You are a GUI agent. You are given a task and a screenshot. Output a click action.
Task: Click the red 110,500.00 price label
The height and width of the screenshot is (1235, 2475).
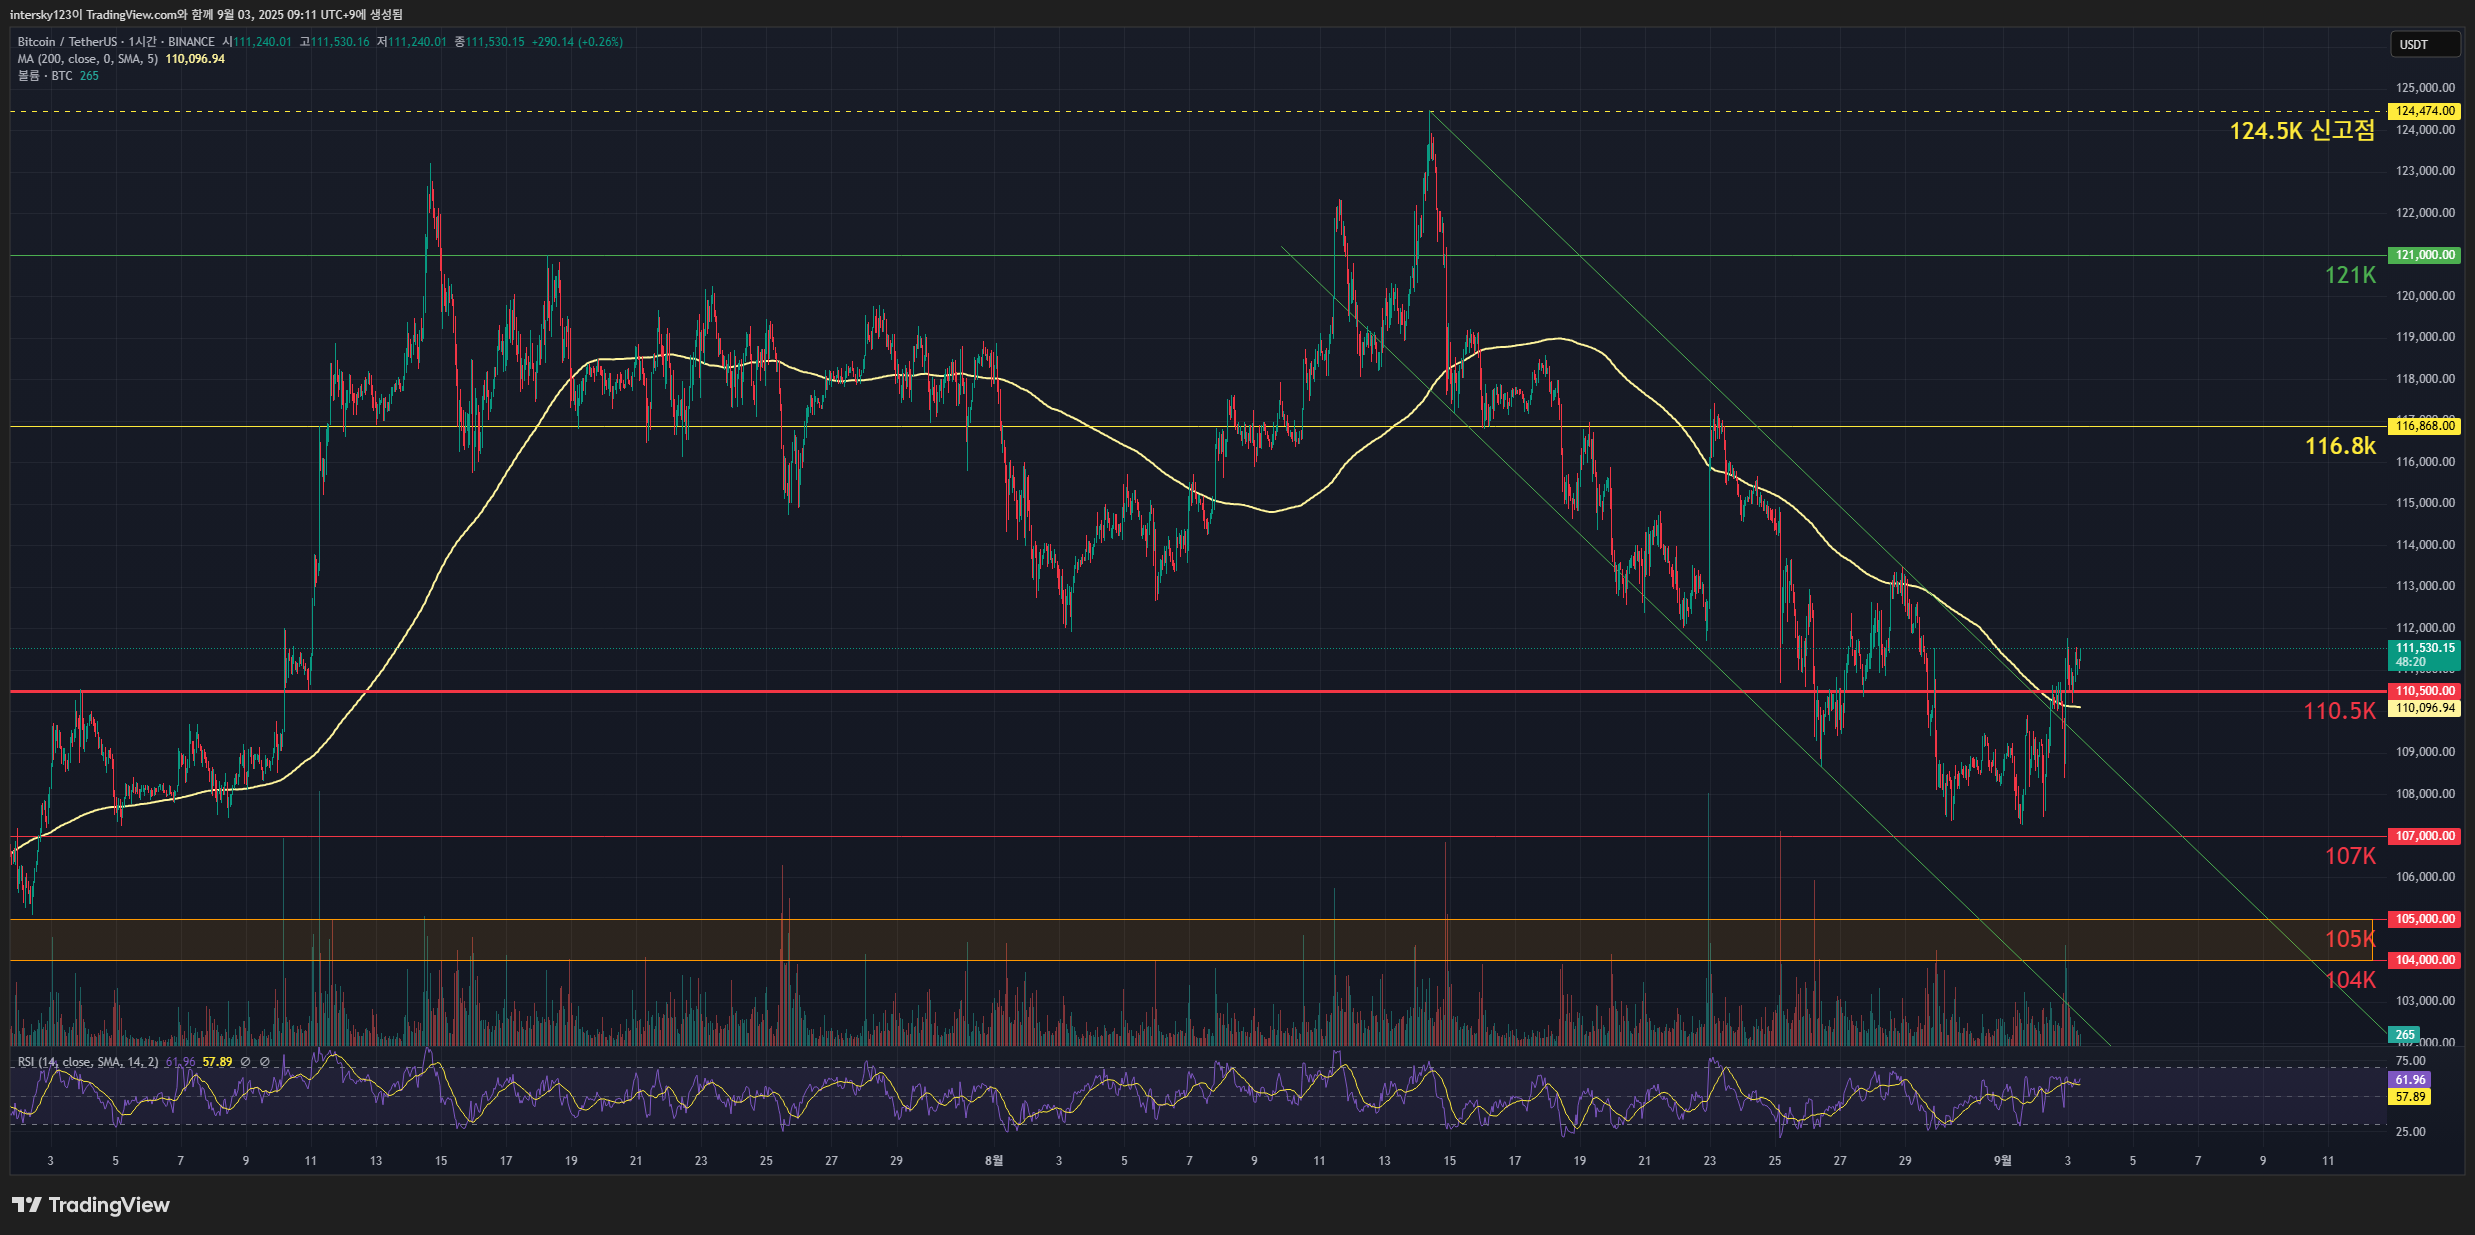[2425, 691]
